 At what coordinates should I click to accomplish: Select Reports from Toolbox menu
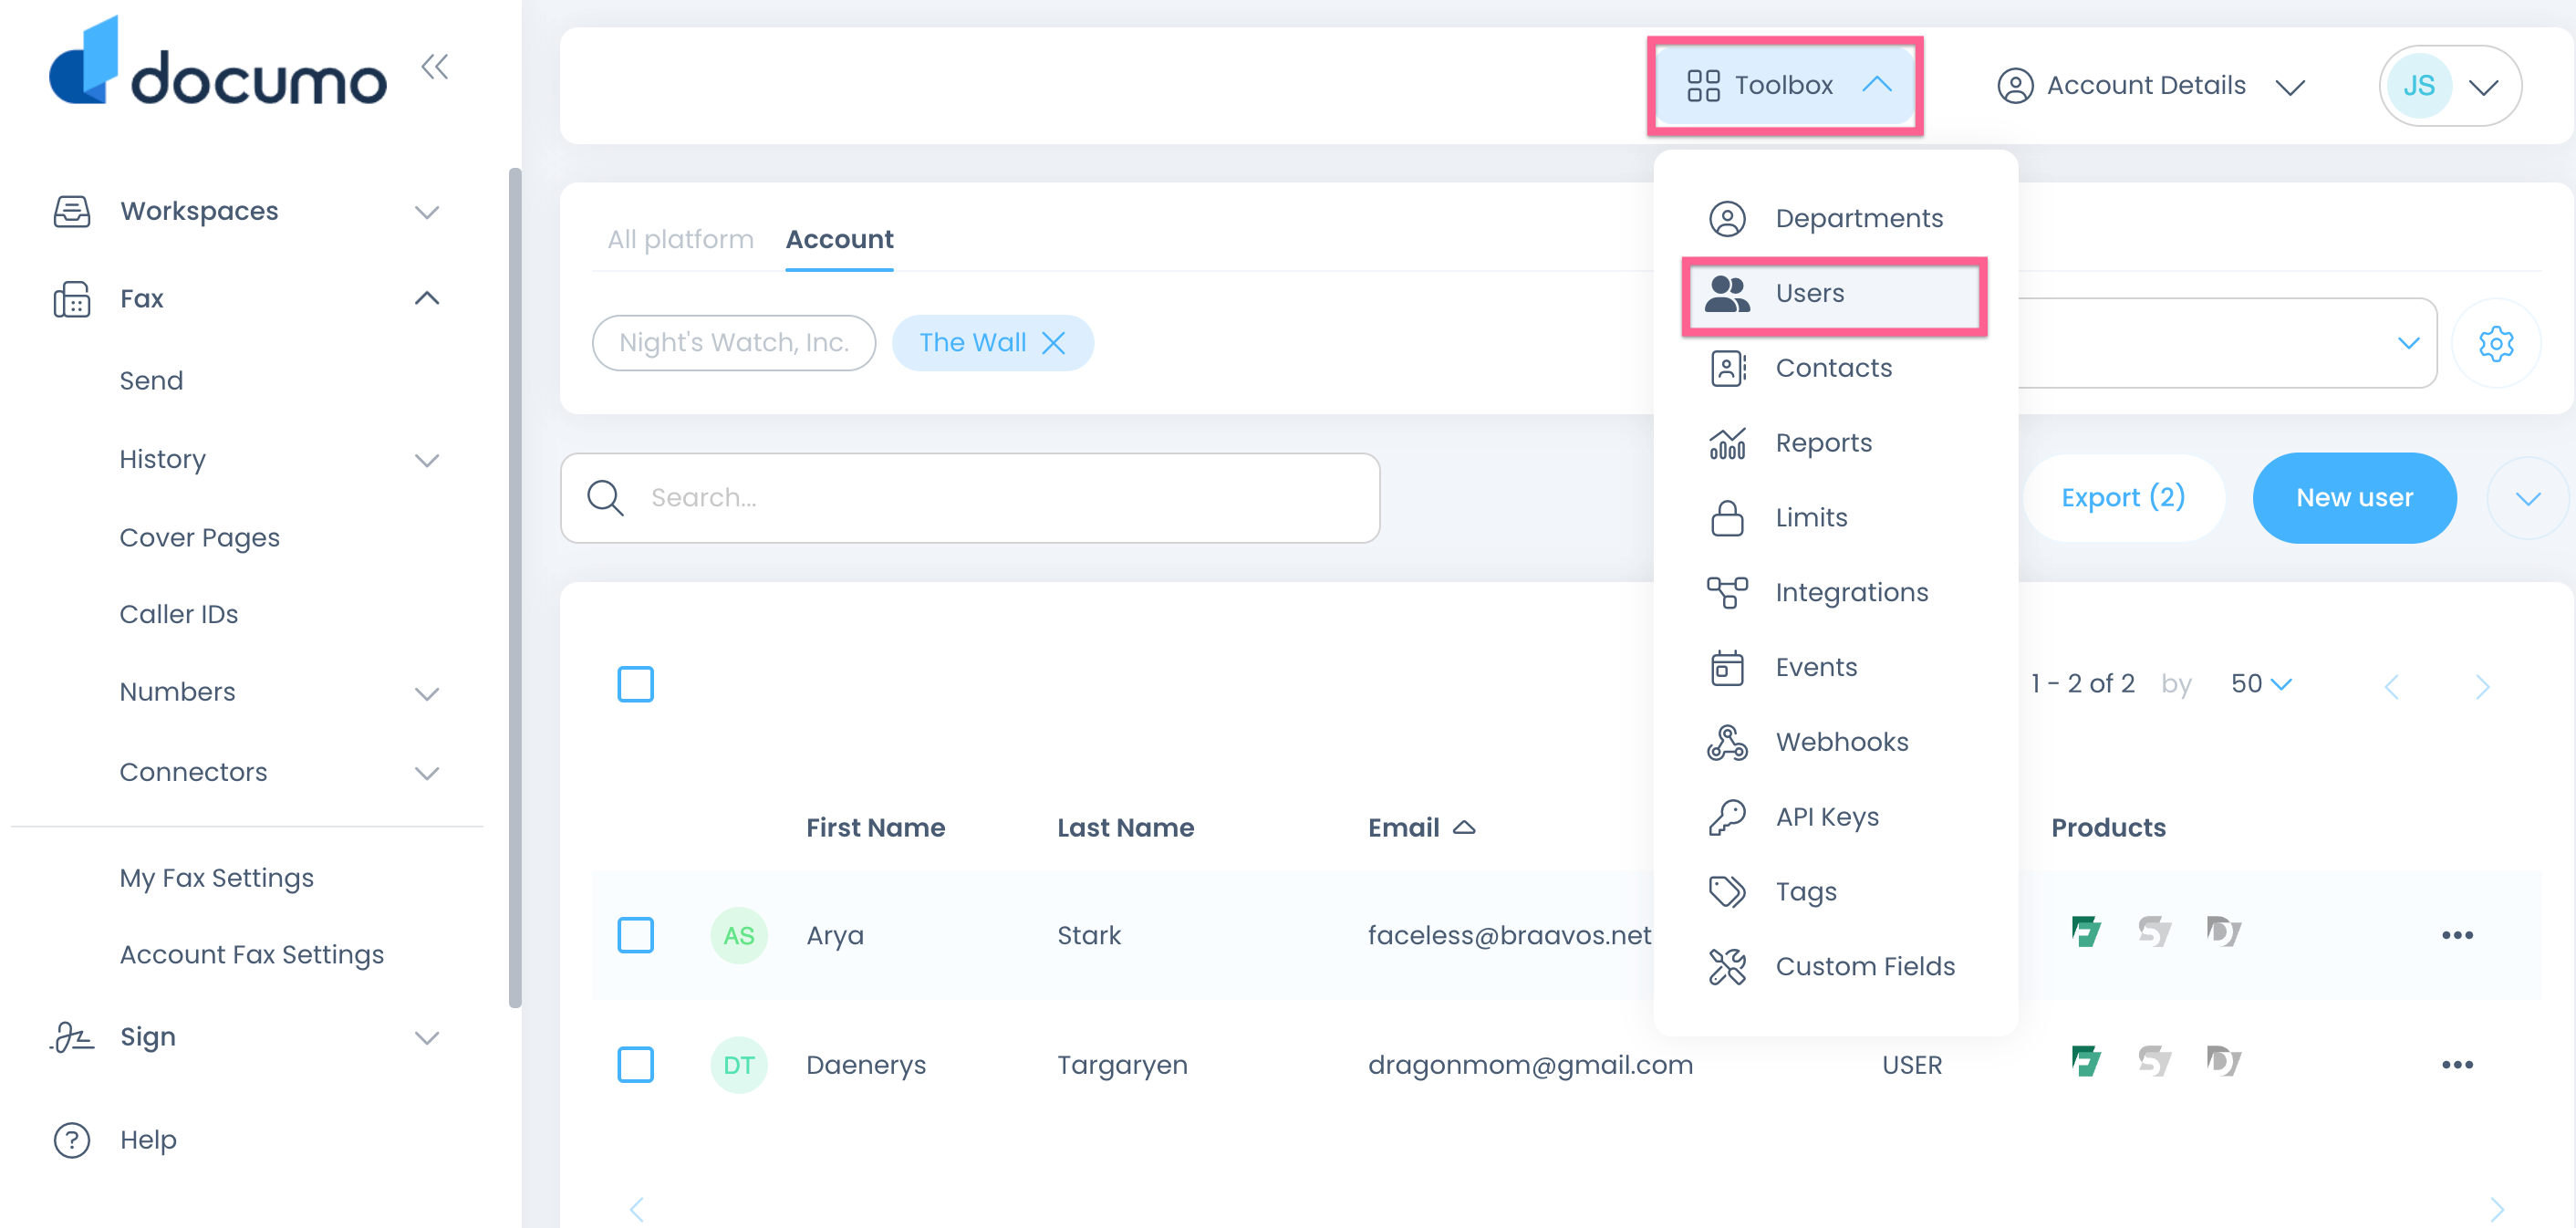pos(1822,443)
